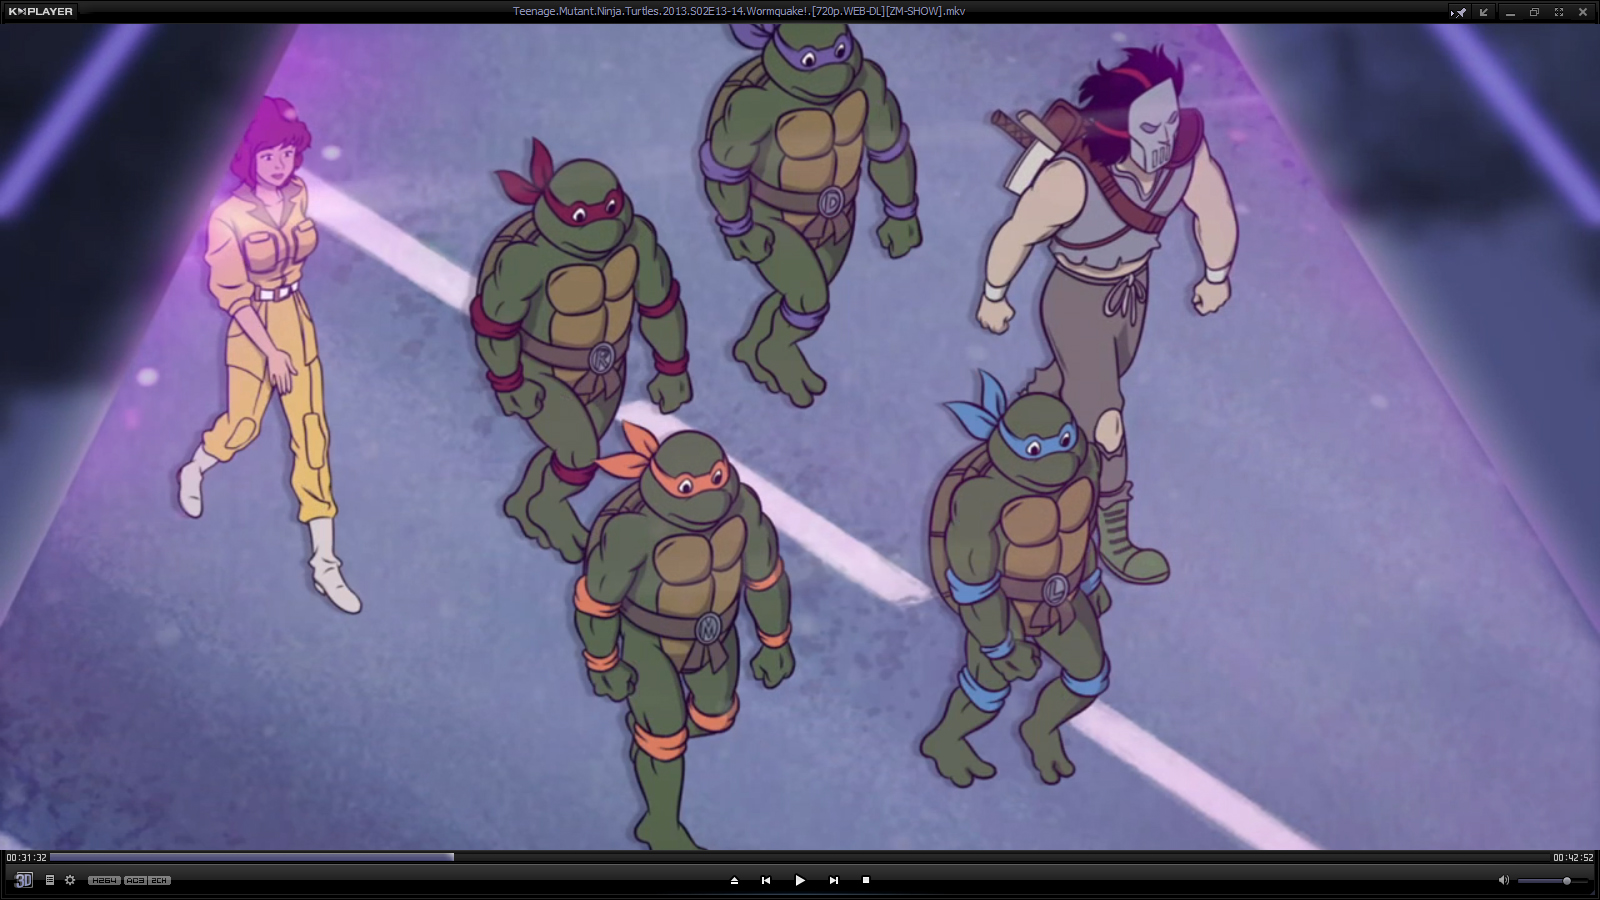
Task: Open the control box gear icon
Action: [70, 880]
